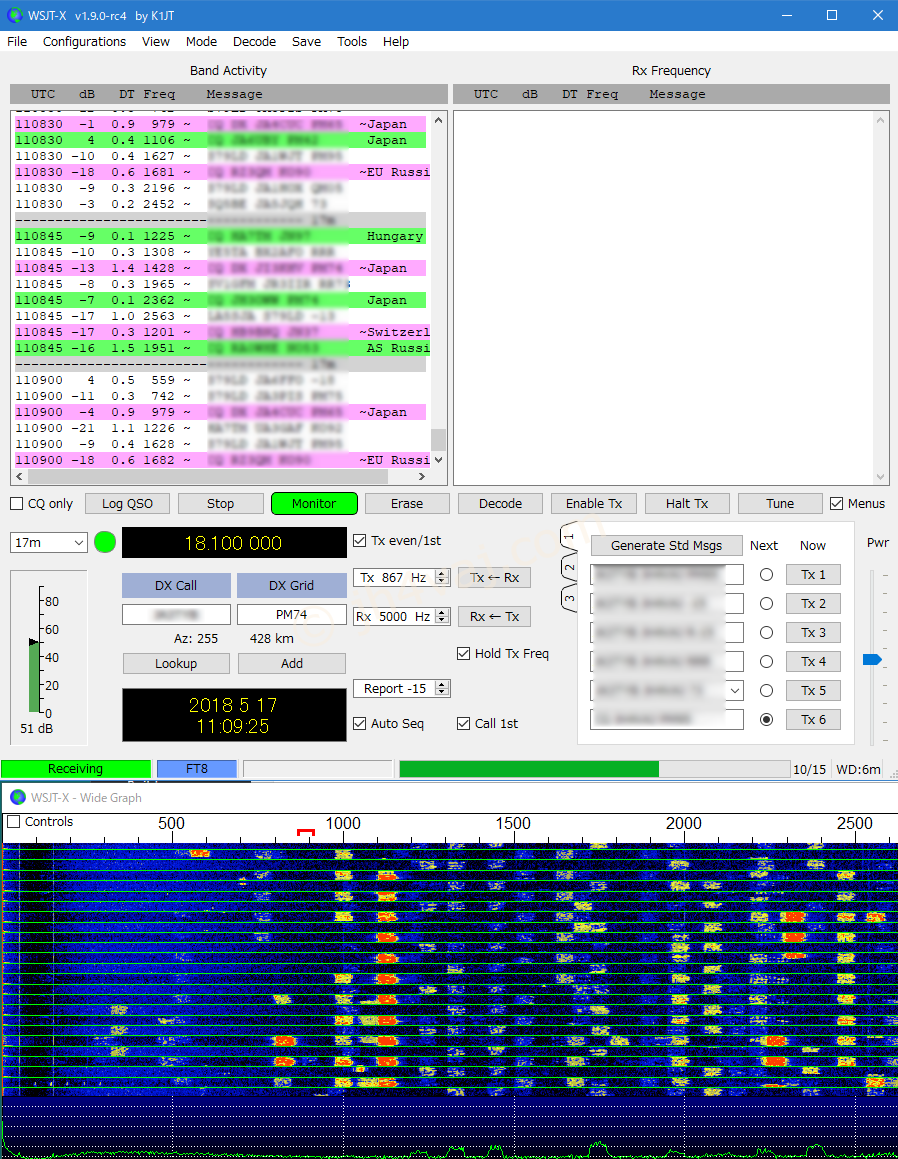Click the Tx ← Rx button
This screenshot has height=1159, width=898.
pos(494,577)
